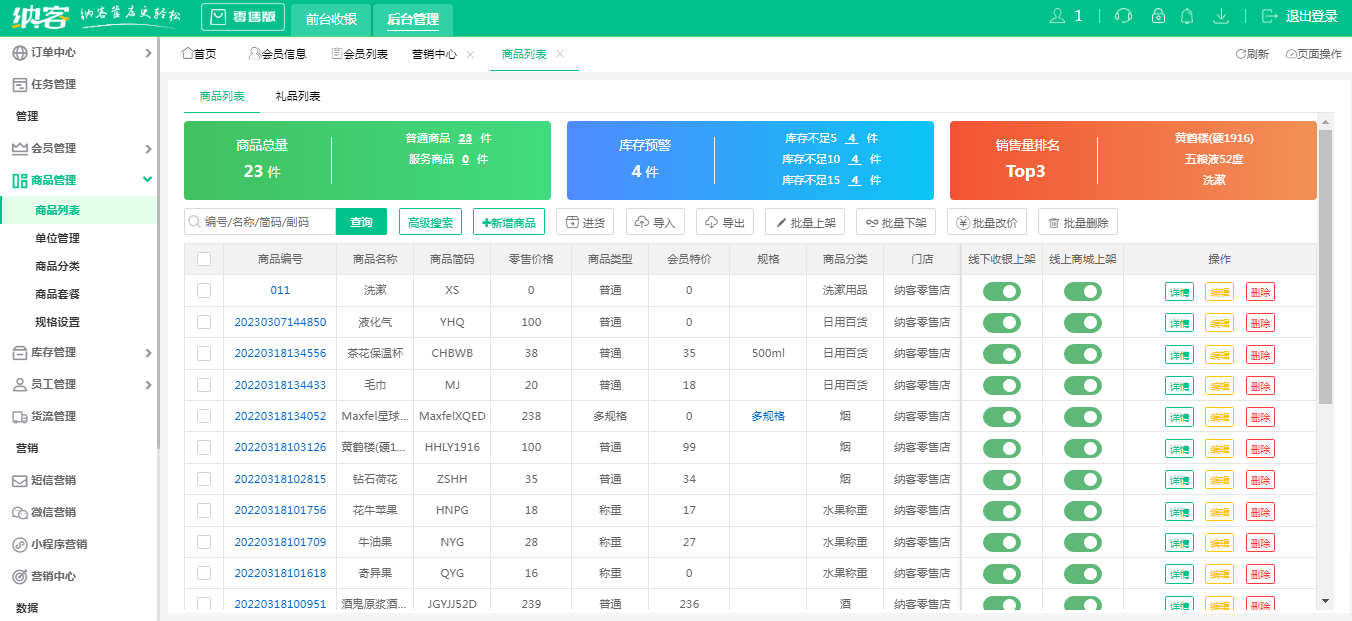Click 批量删除 batch delete button
This screenshot has width=1352, height=621.
[1078, 221]
